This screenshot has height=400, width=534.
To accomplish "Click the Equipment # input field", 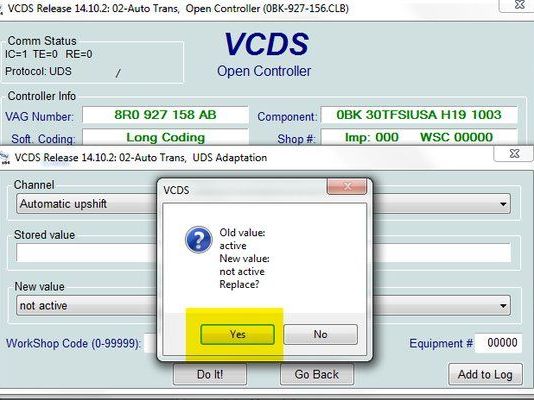I will (499, 342).
